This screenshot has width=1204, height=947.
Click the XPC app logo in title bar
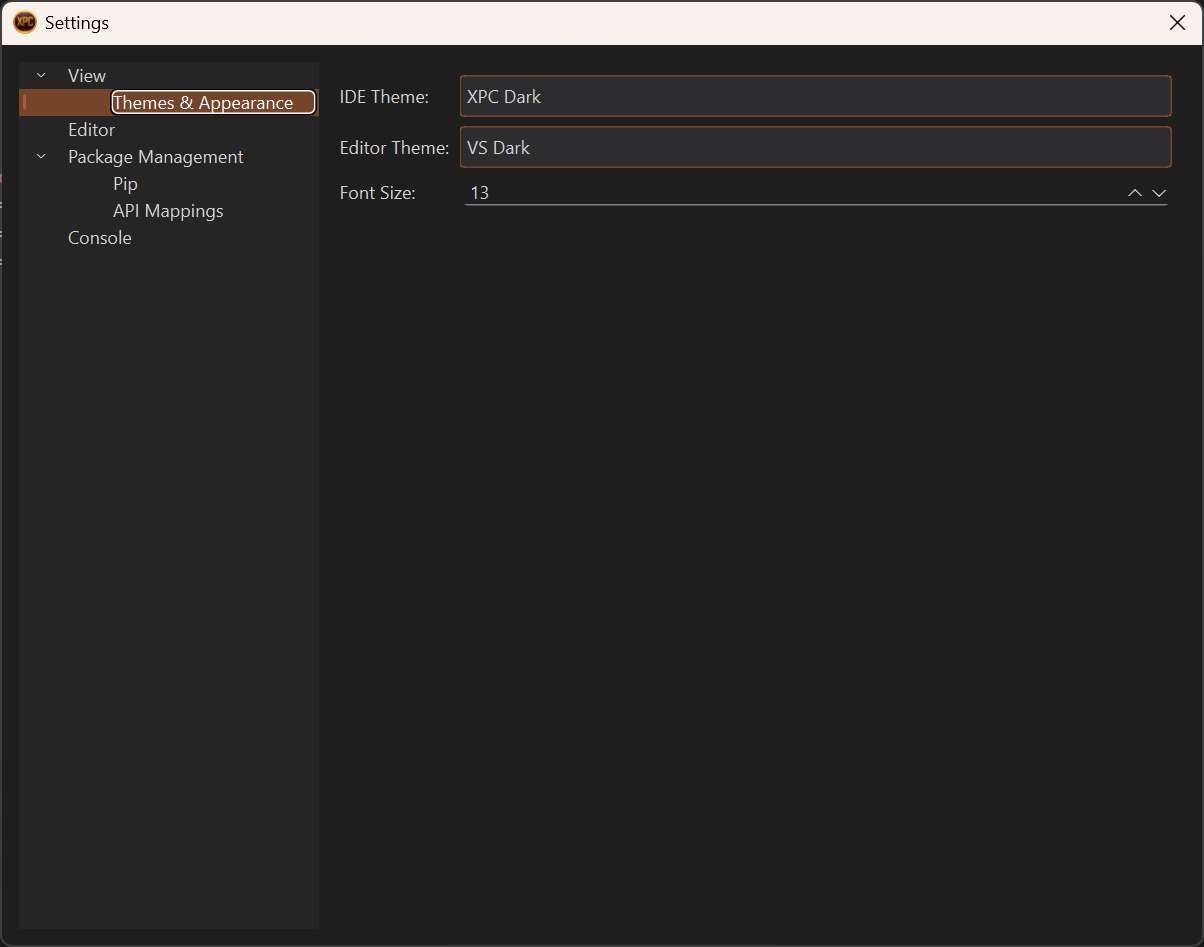[x=25, y=22]
